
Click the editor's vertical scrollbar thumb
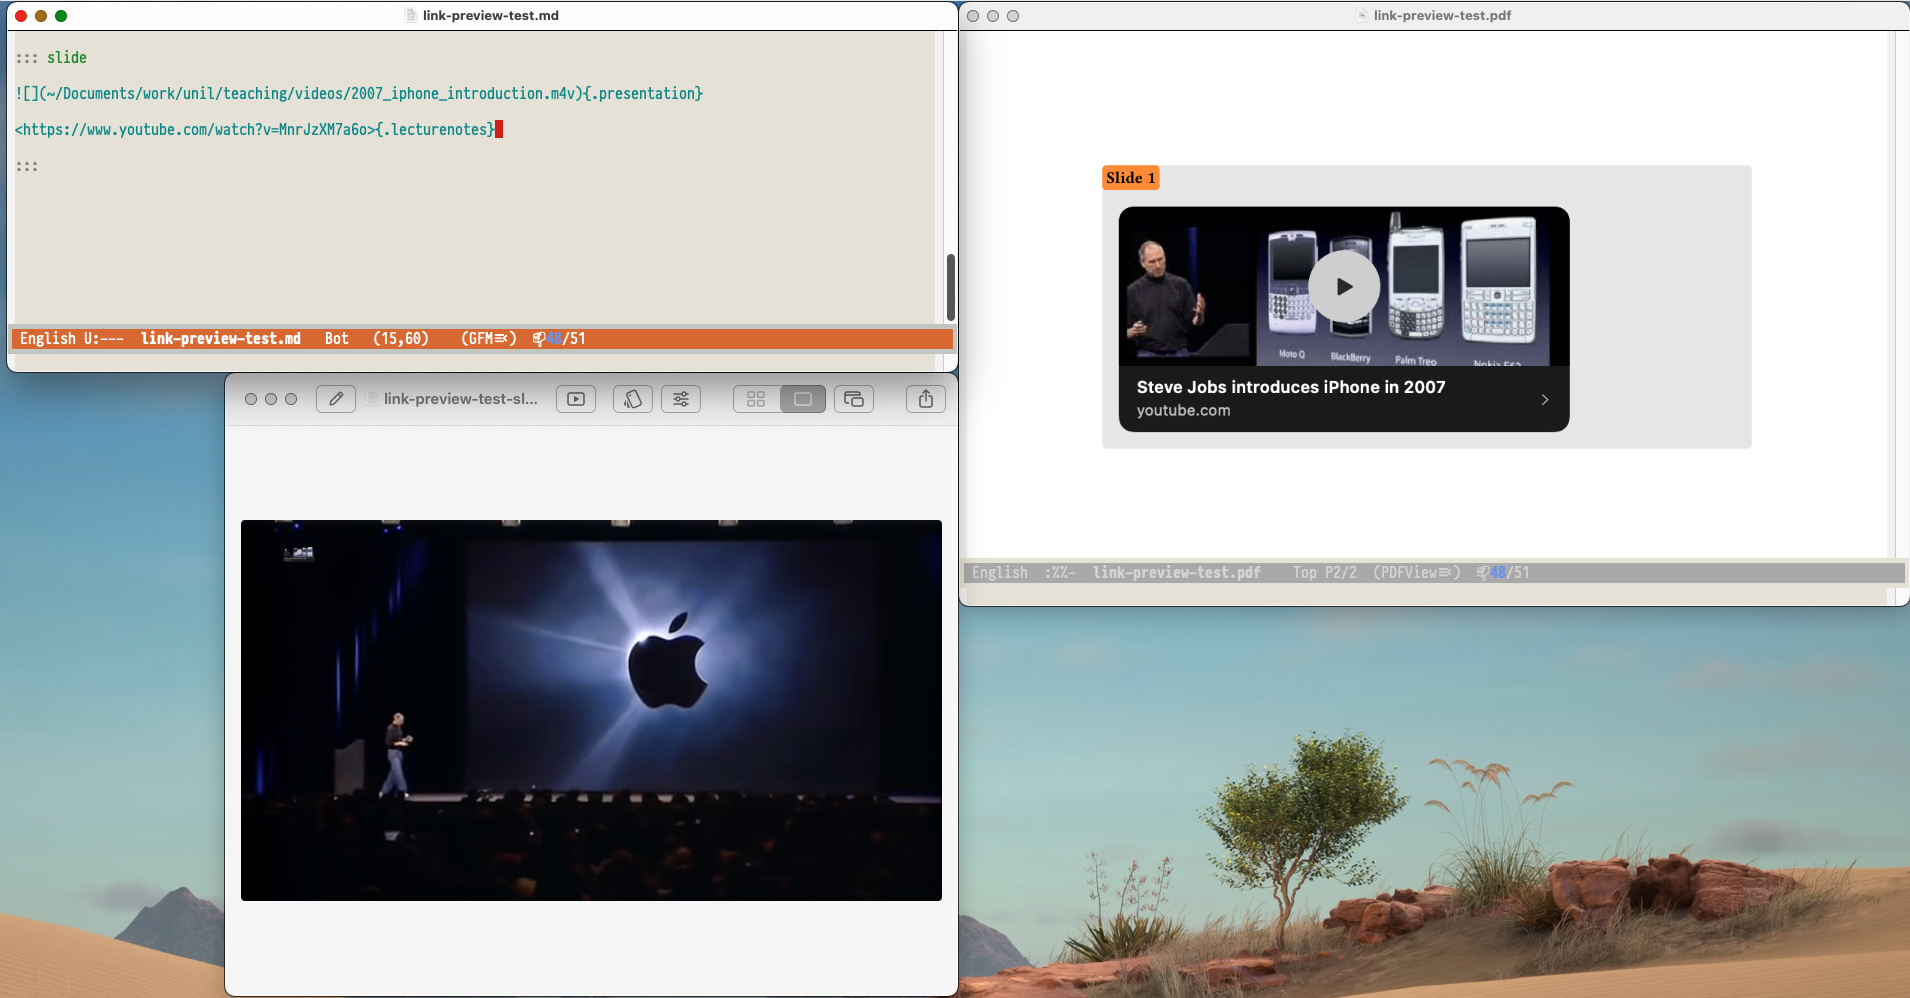coord(950,287)
